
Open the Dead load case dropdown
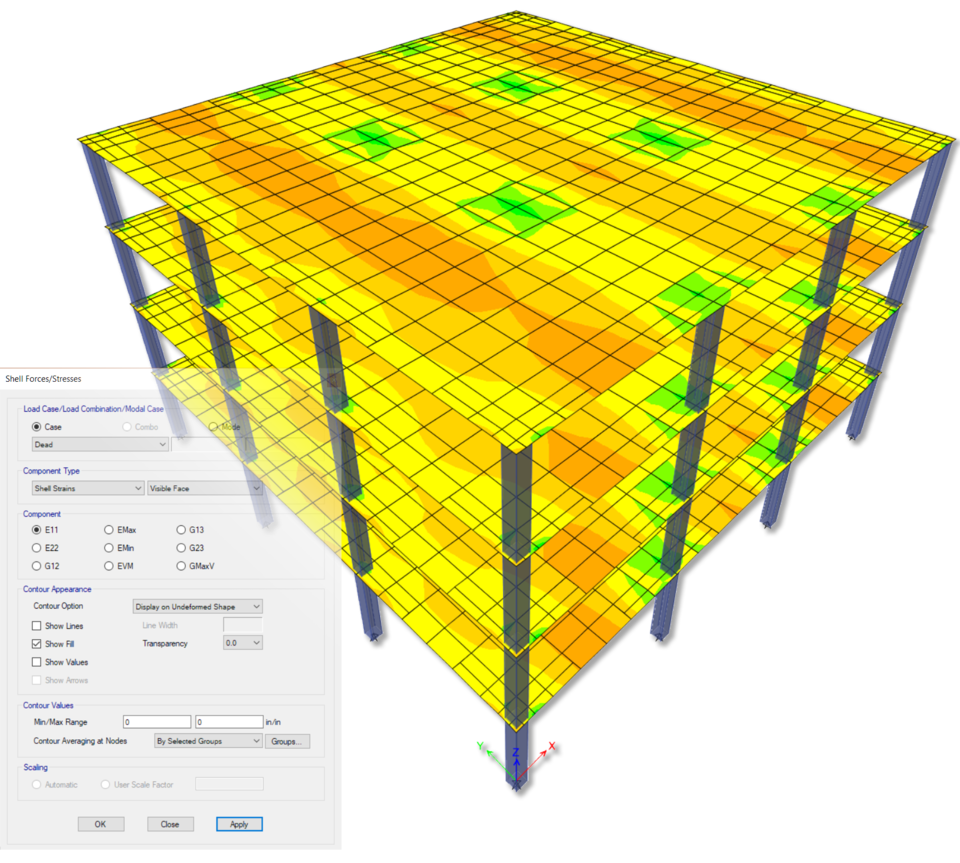(x=99, y=444)
